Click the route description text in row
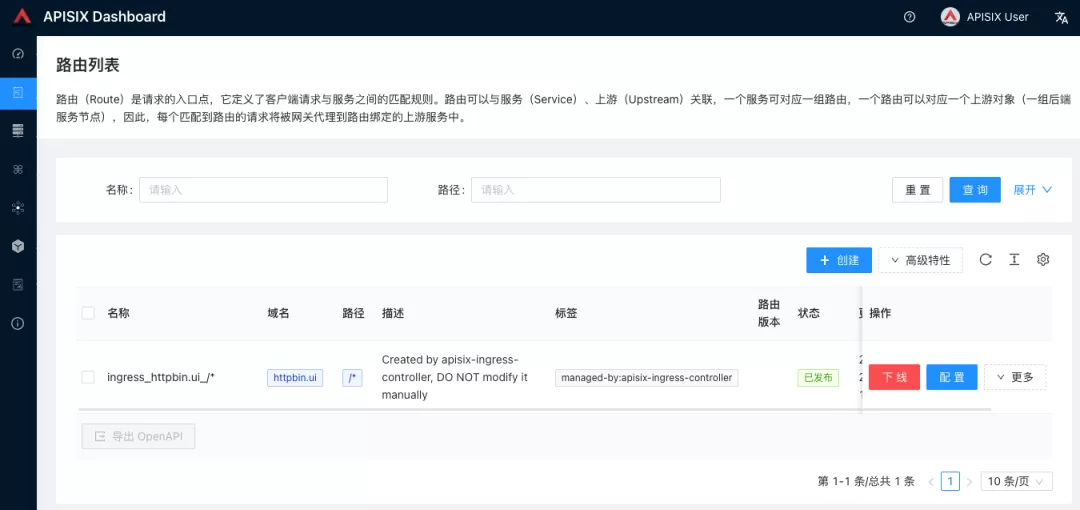 [x=455, y=377]
